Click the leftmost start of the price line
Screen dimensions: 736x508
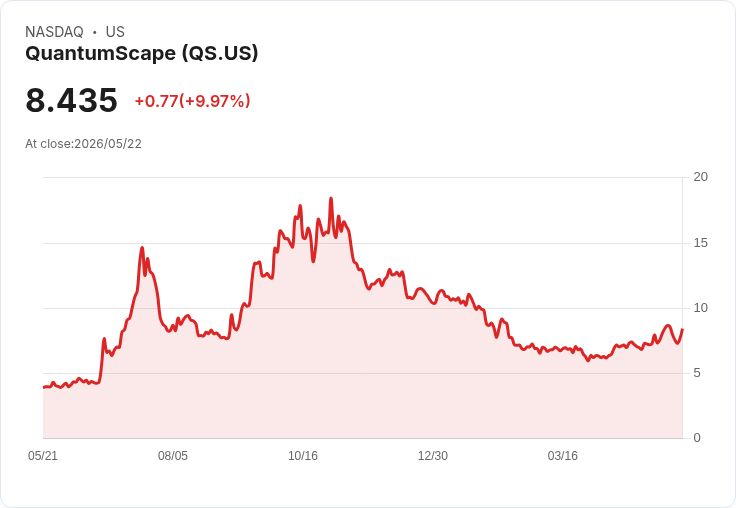pyautogui.click(x=44, y=387)
